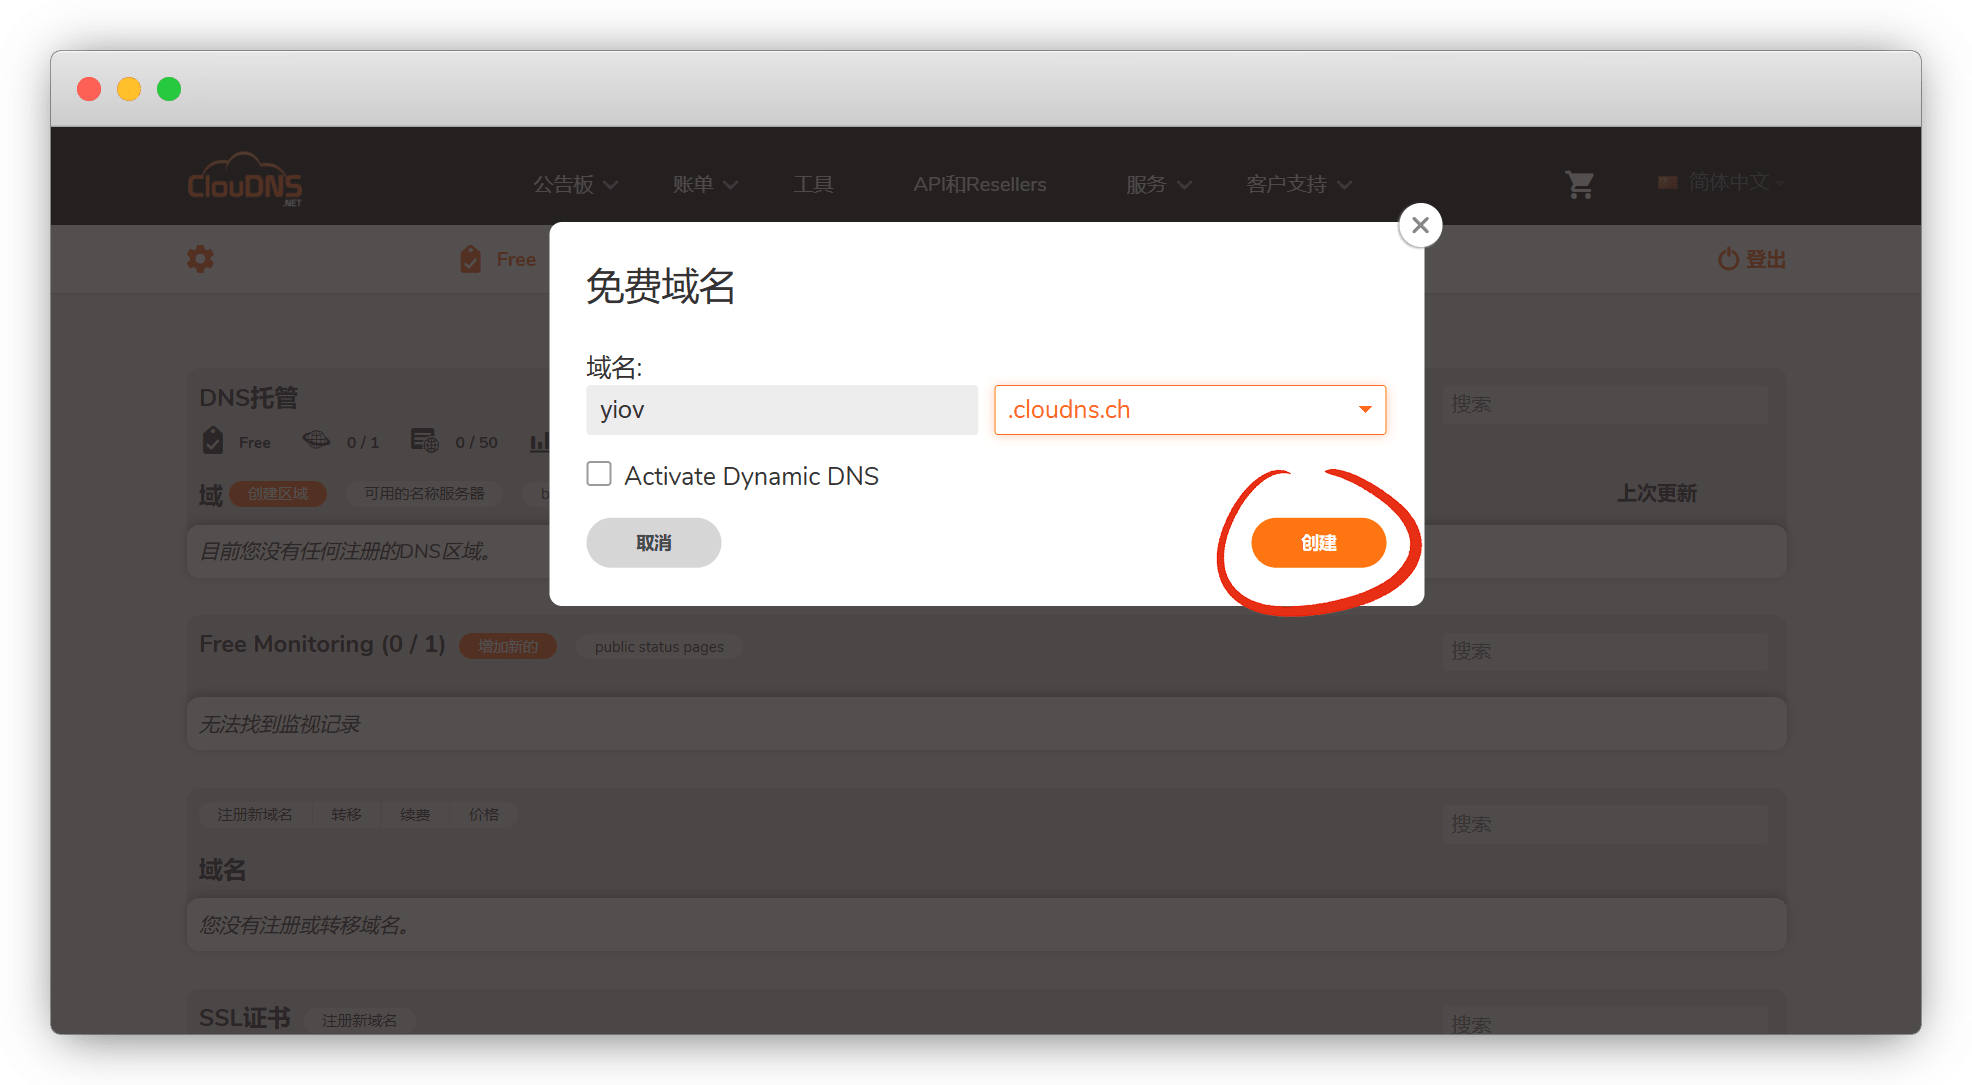Viewport: 1972px width, 1085px height.
Task: Click the records list icon near 0 / 50
Action: point(424,440)
